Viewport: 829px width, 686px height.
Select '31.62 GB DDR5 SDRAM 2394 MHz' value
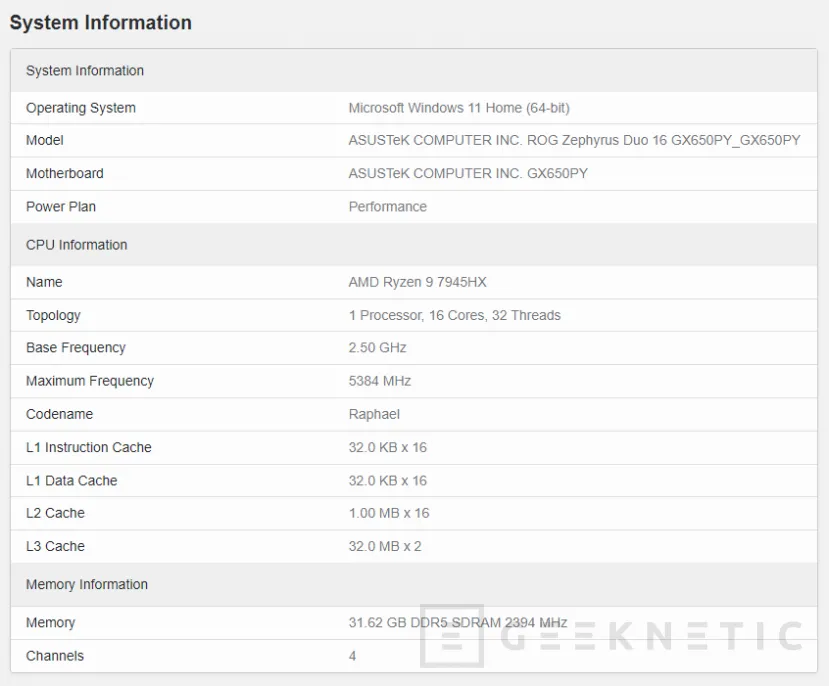(x=458, y=623)
